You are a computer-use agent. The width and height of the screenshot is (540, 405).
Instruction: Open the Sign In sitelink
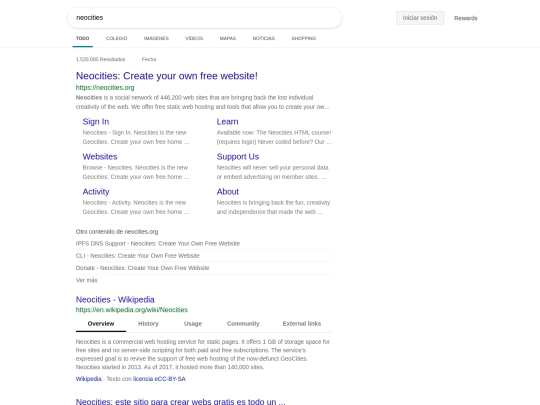96,122
